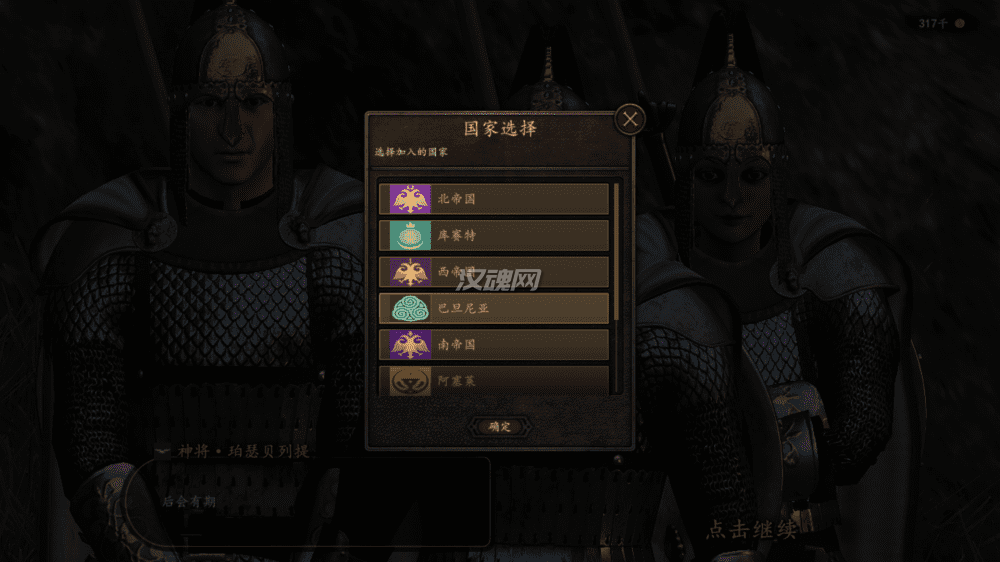The height and width of the screenshot is (562, 1000).
Task: Click the 北帝国 purple eagle banner icon
Action: tap(410, 199)
